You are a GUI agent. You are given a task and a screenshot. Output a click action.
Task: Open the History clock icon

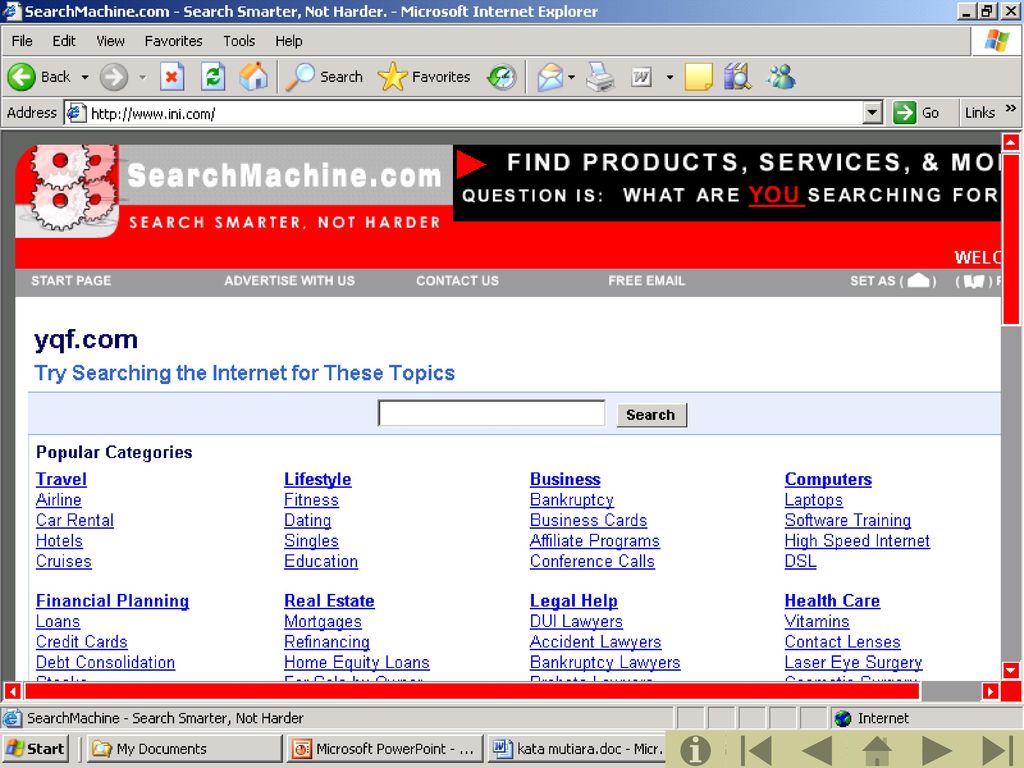[502, 77]
